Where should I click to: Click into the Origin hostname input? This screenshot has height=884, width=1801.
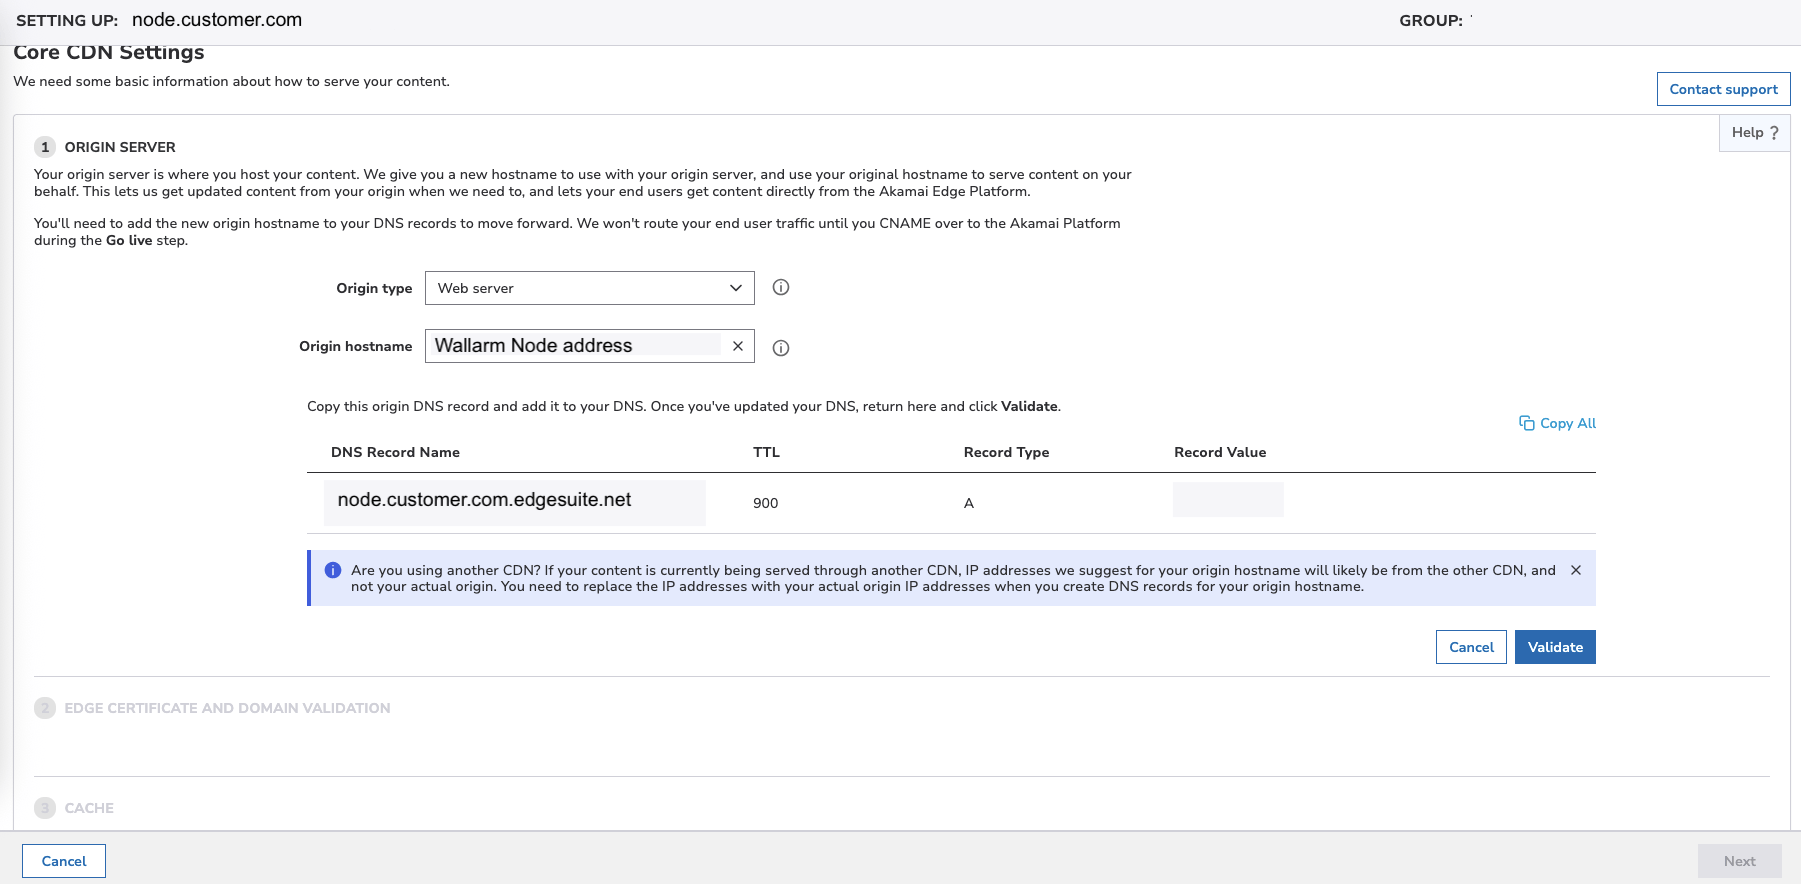coord(575,346)
